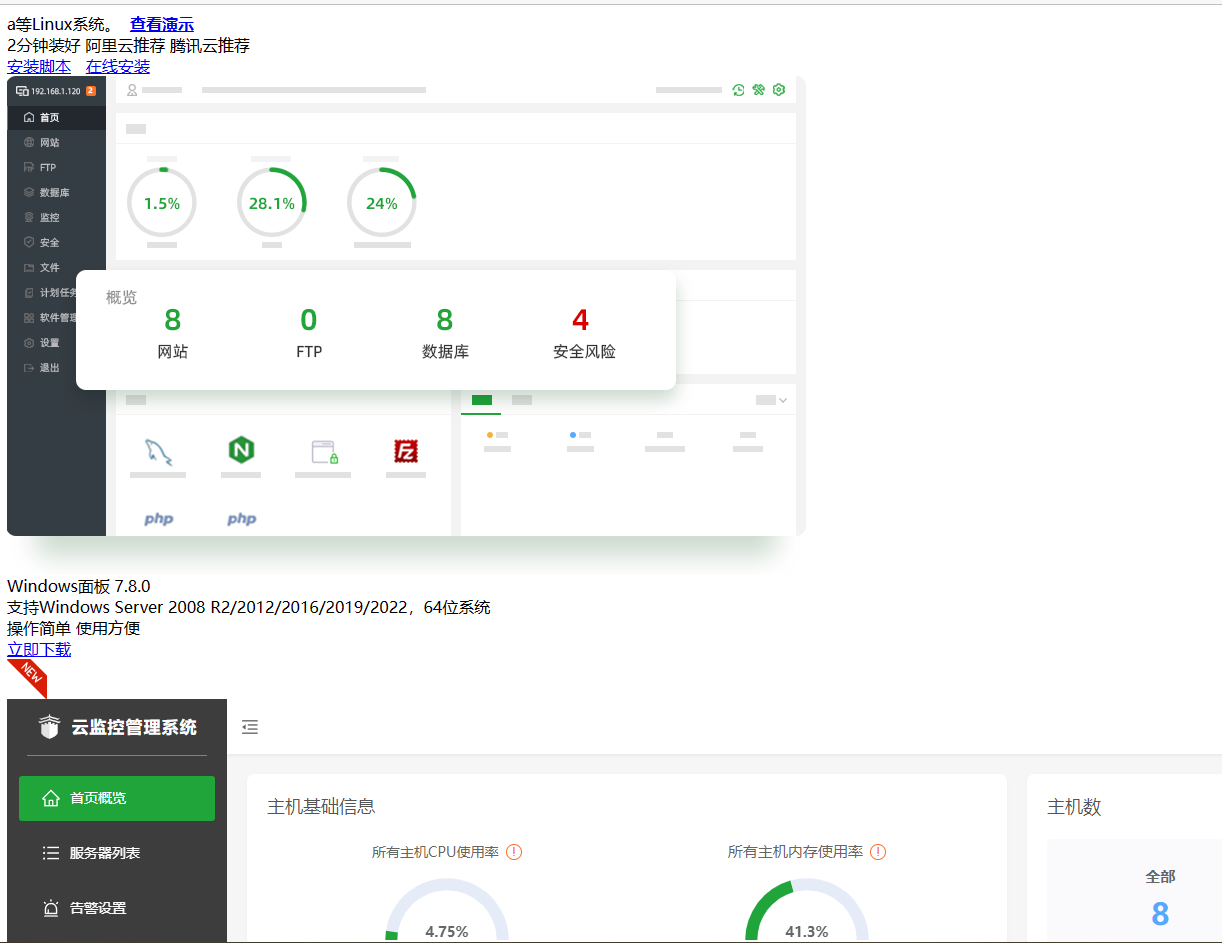This screenshot has width=1222, height=943.
Task: Click the 4.75% CPU usage gauge
Action: point(447,911)
